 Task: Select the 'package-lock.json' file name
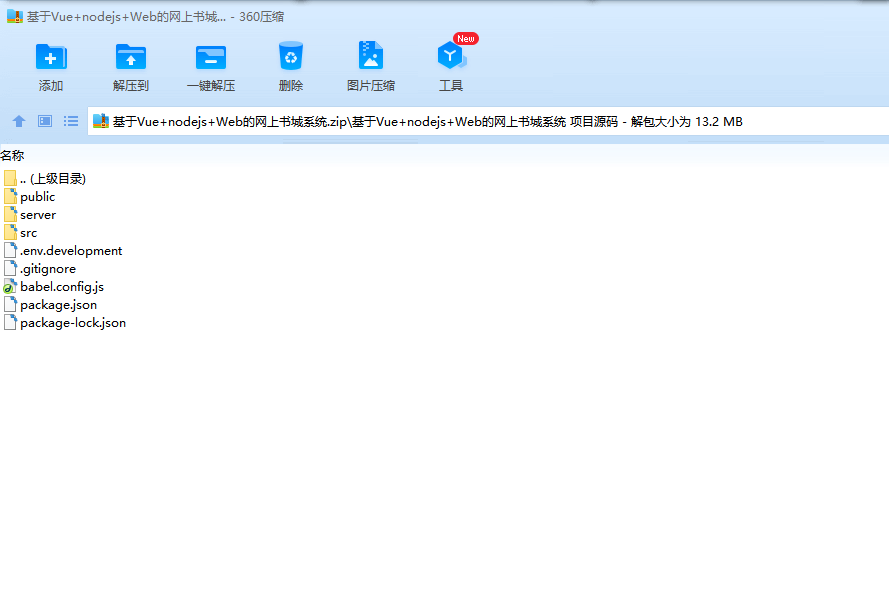(x=73, y=323)
